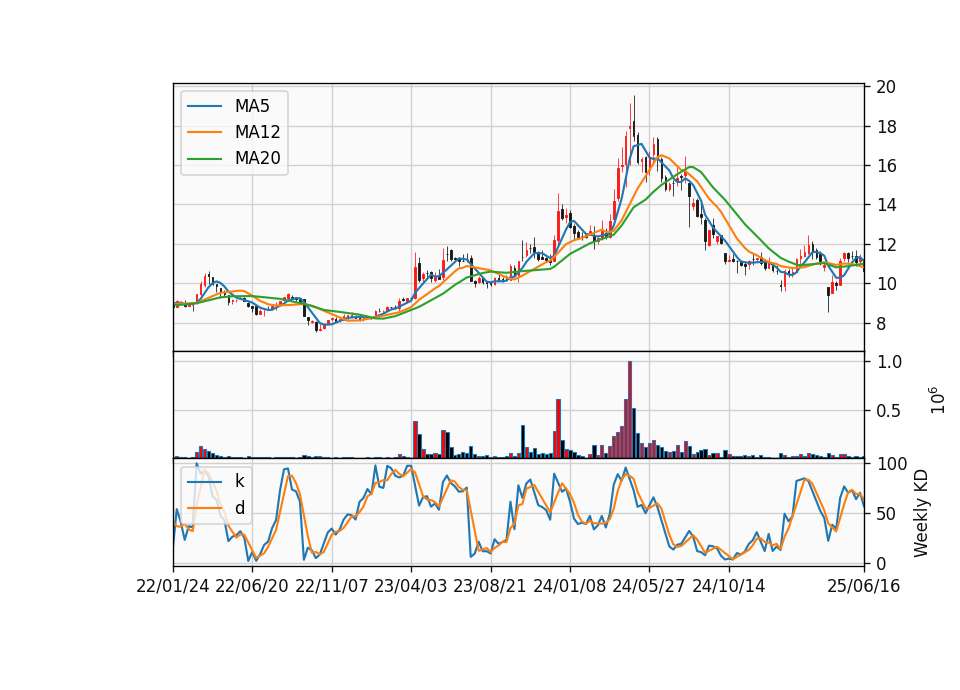
Task: Click the price axis value 14
Action: pos(886,205)
